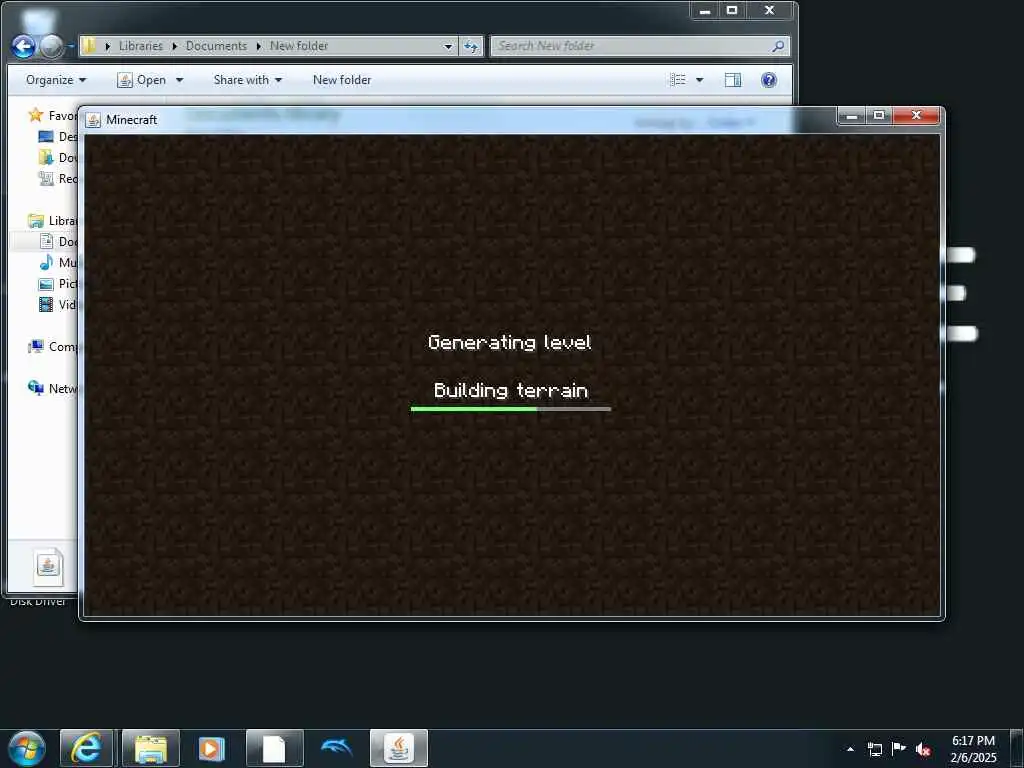Click the Building terrain text
Image resolution: width=1024 pixels, height=768 pixels.
click(x=511, y=391)
